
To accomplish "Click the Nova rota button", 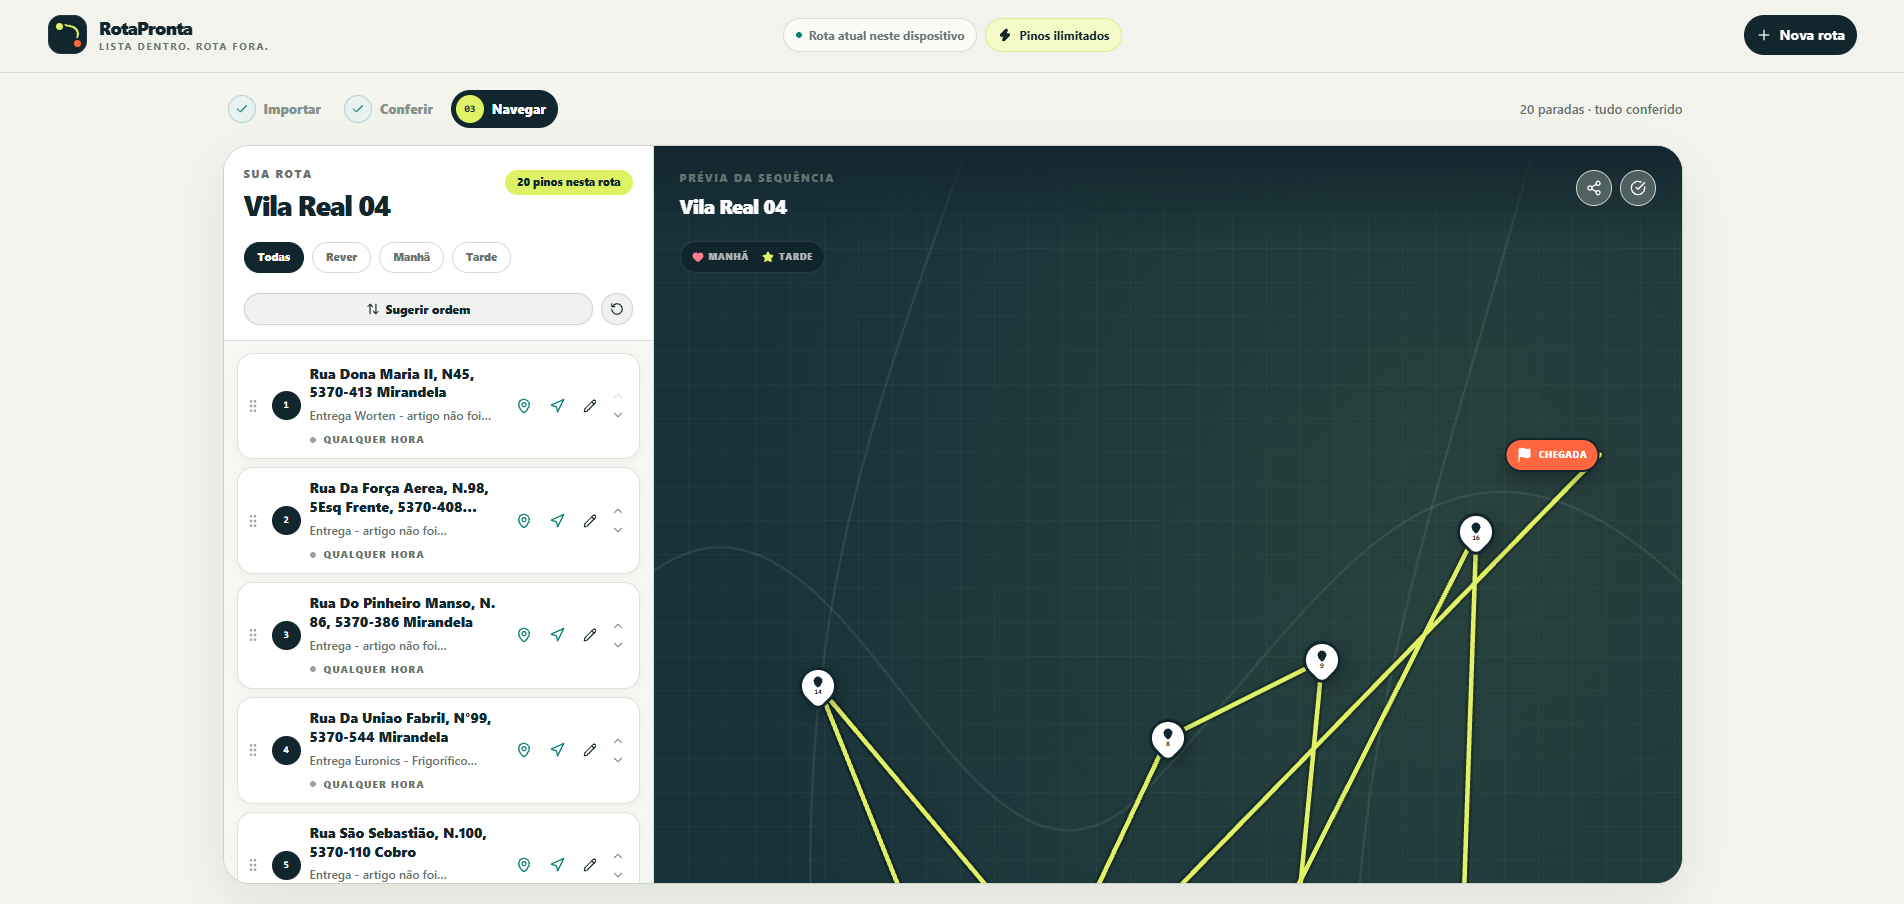I will pos(1800,35).
